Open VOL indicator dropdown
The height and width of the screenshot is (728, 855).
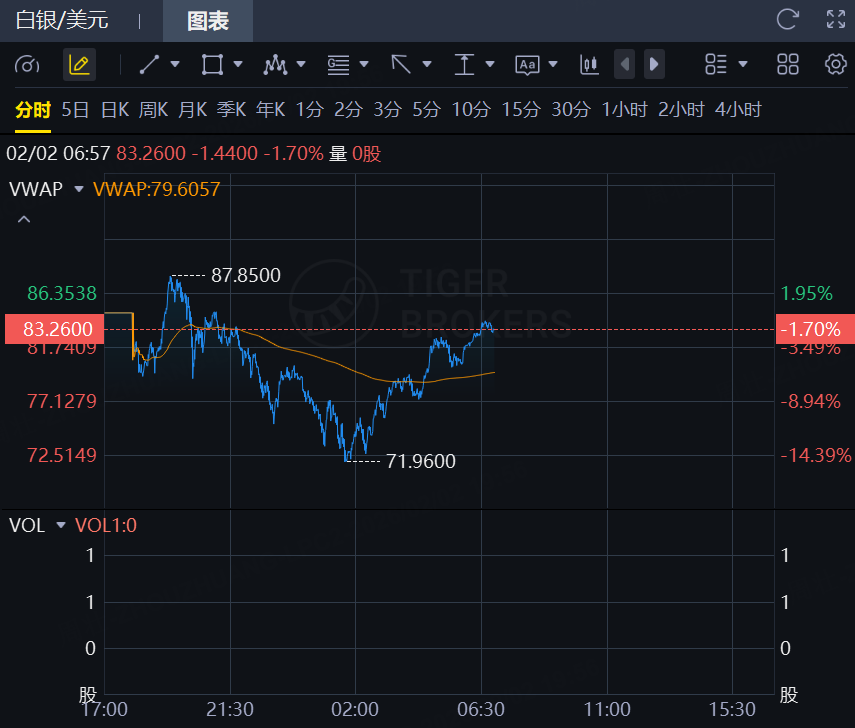(x=61, y=525)
